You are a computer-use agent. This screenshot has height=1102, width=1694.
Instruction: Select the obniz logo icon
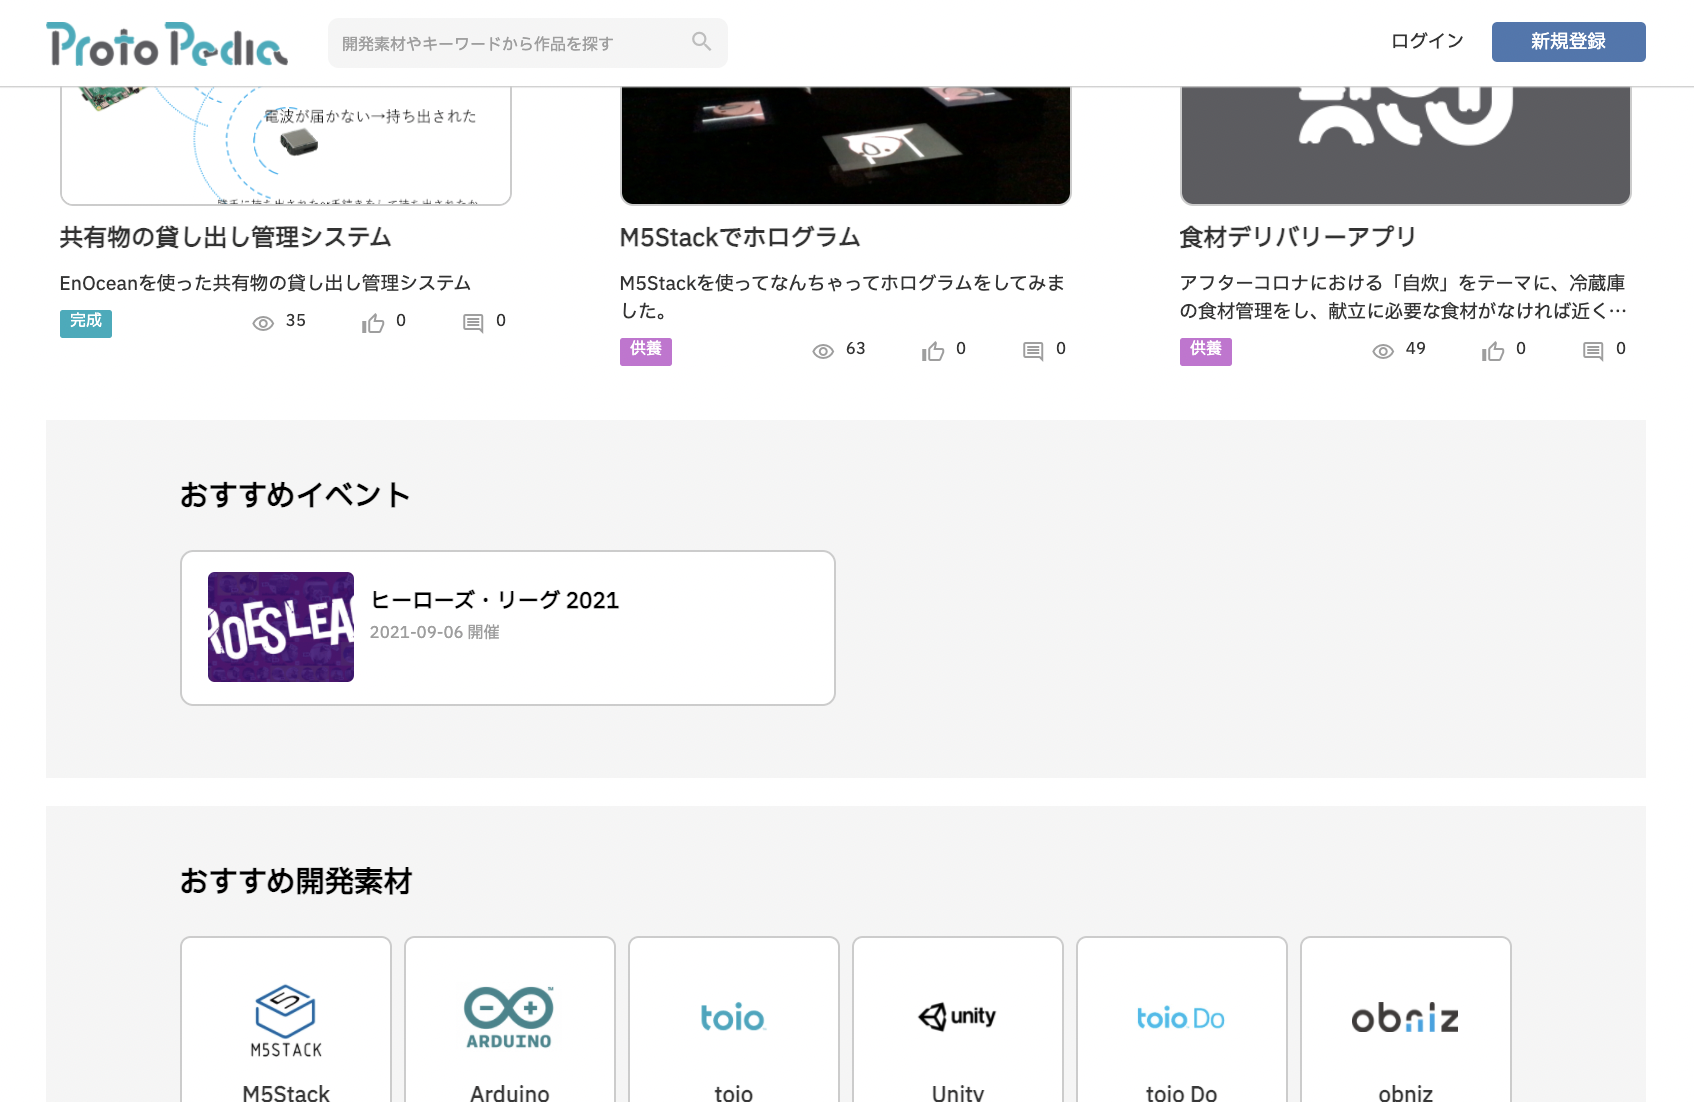click(x=1405, y=1018)
